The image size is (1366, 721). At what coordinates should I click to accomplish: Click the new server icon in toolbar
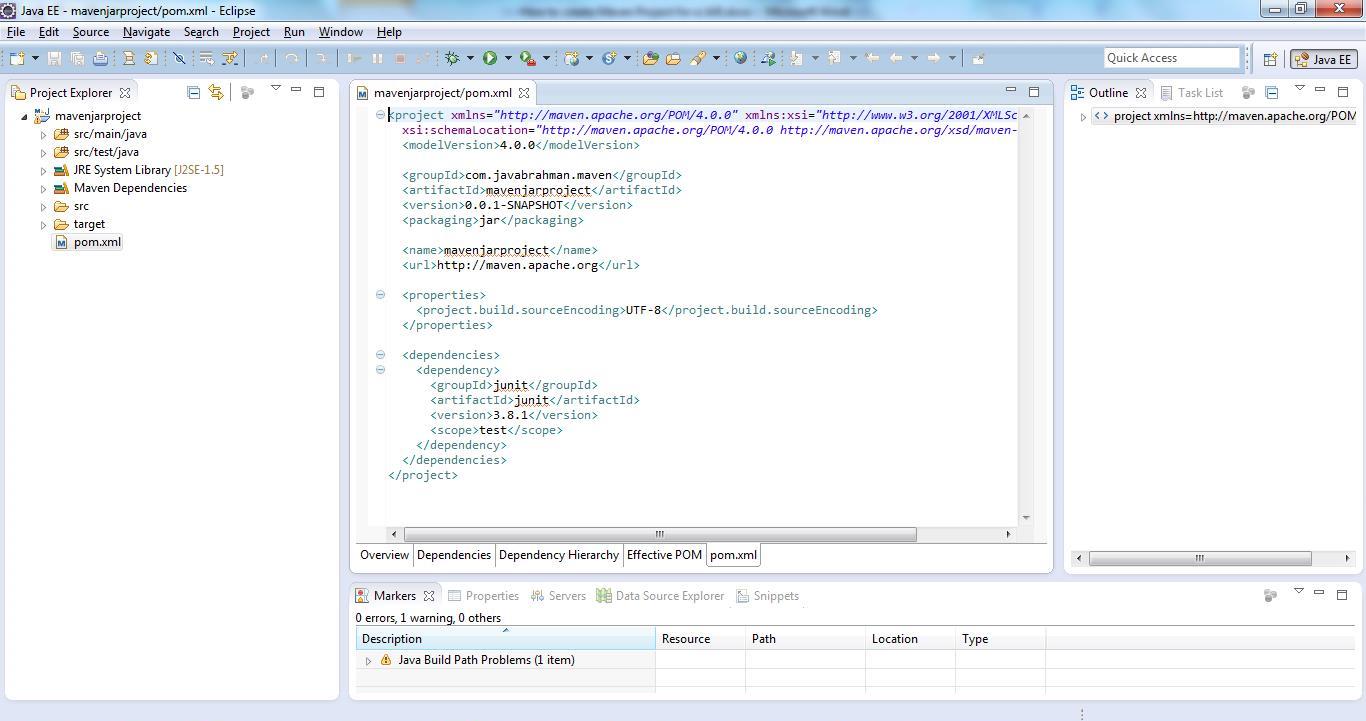click(x=572, y=58)
